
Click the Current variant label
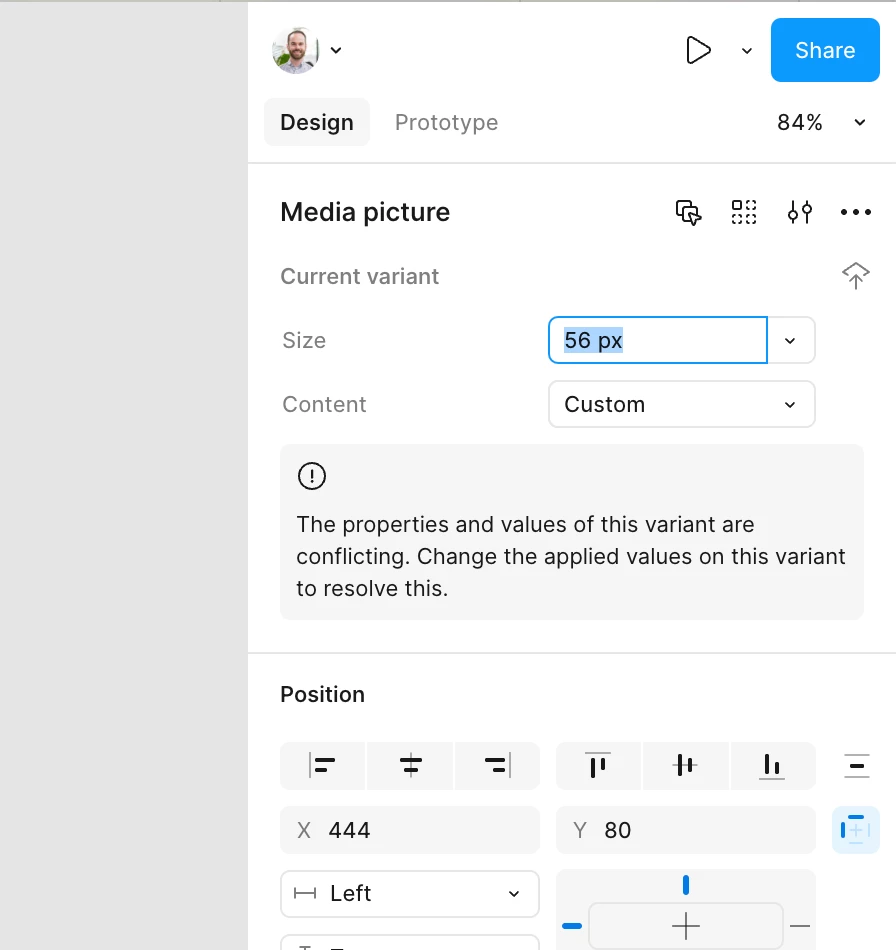tap(359, 276)
